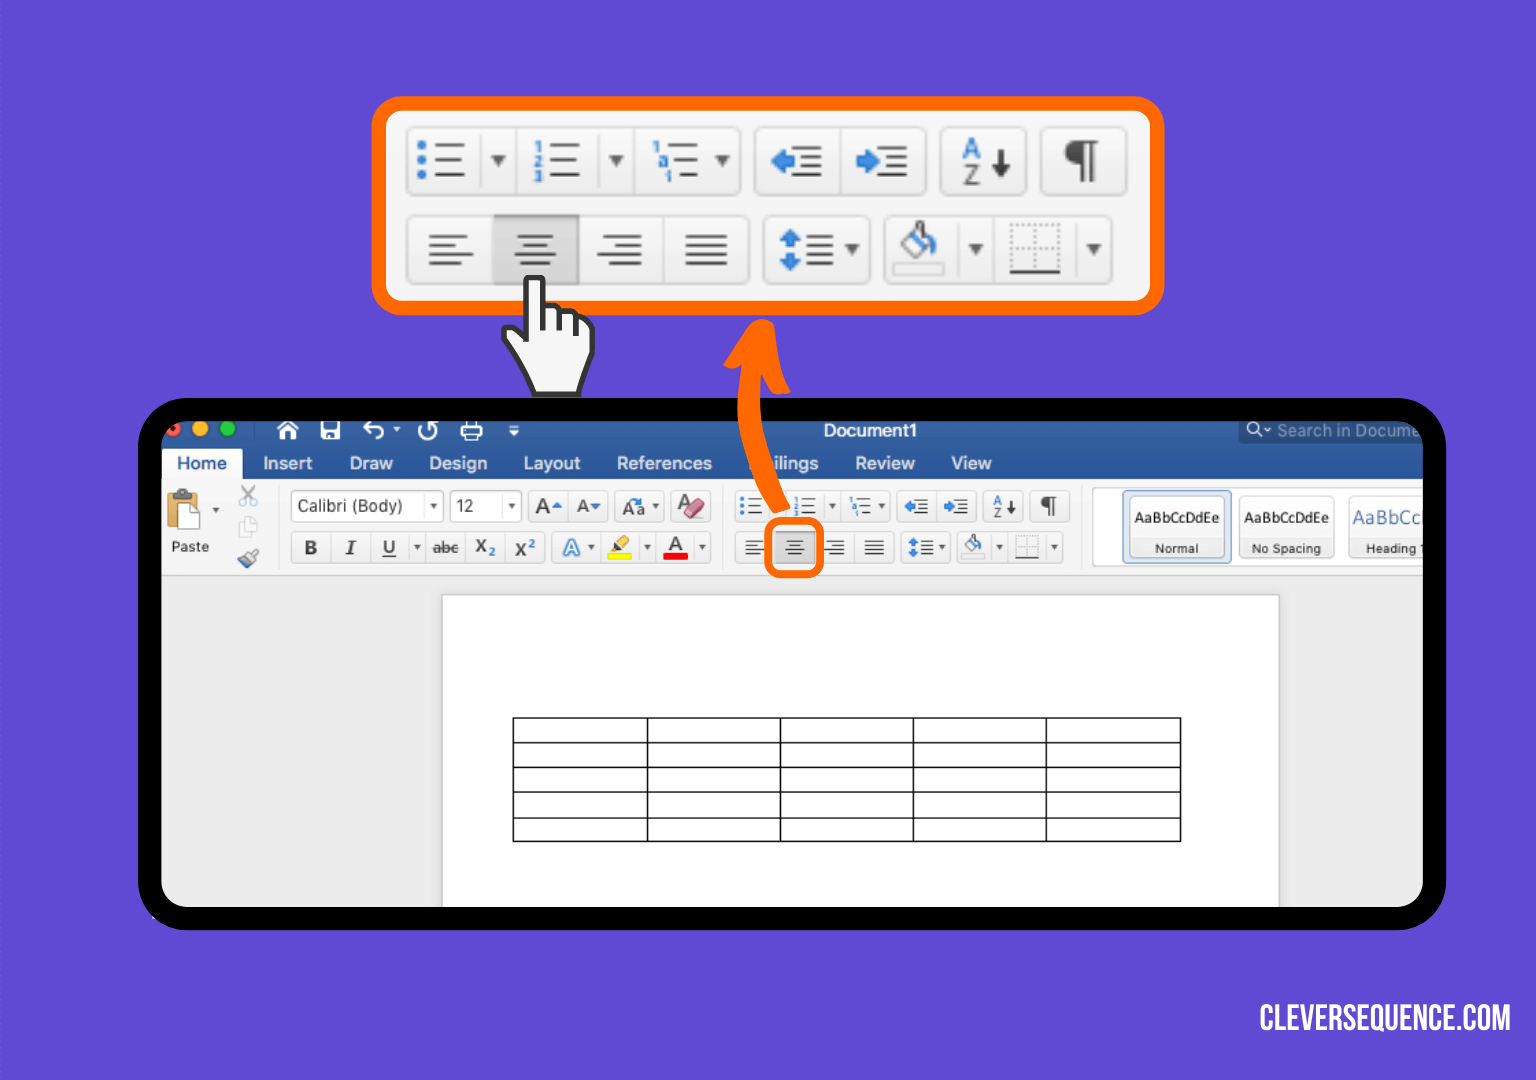
Task: Switch to the References ribbon tab
Action: (664, 462)
